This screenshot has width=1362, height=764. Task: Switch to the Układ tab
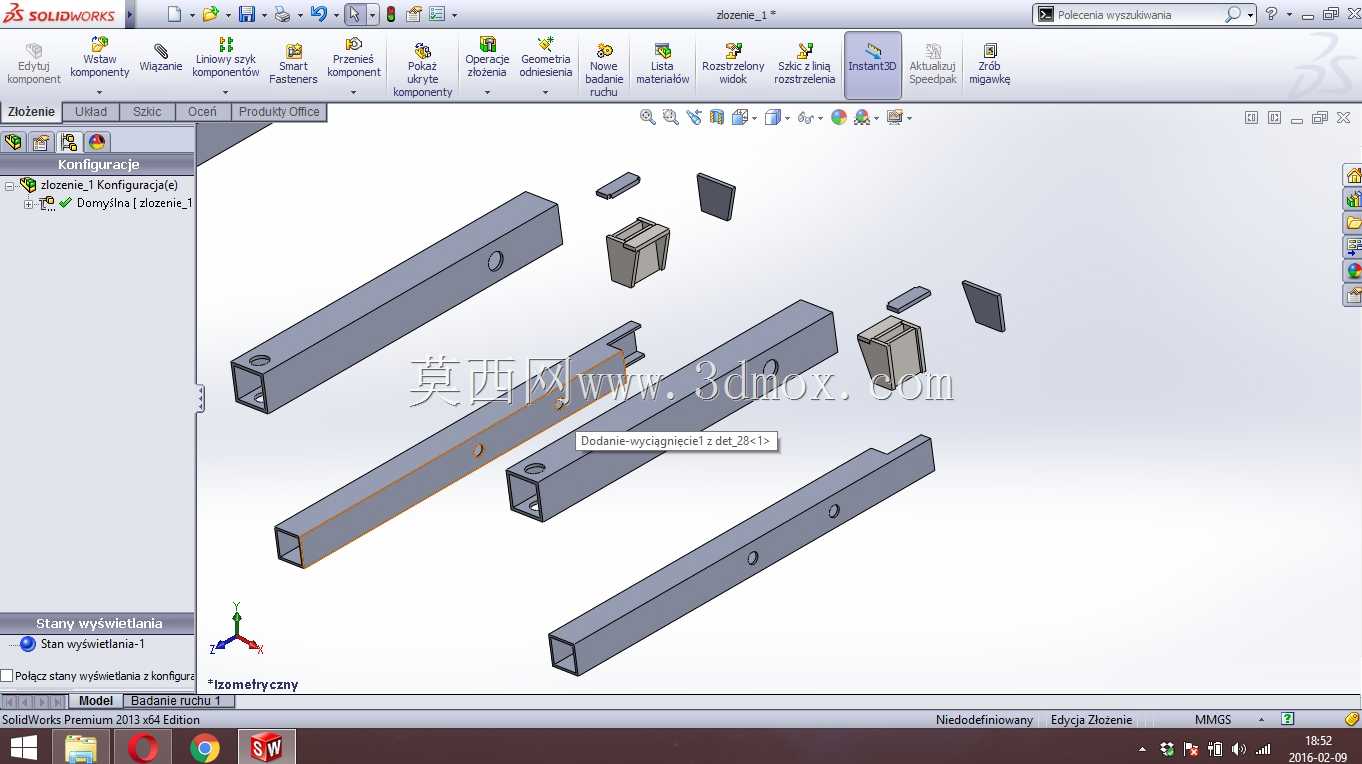point(91,112)
